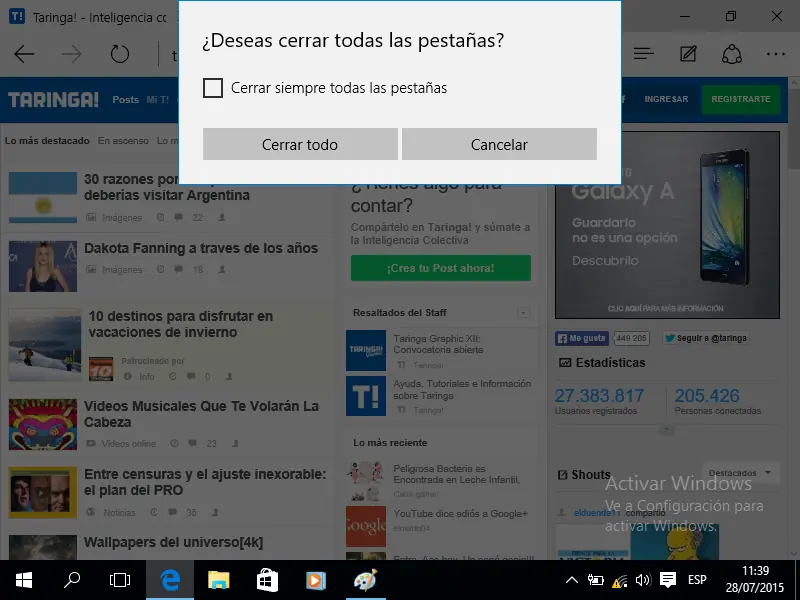Click the 'Cancelar' button
The height and width of the screenshot is (600, 800).
coord(499,144)
